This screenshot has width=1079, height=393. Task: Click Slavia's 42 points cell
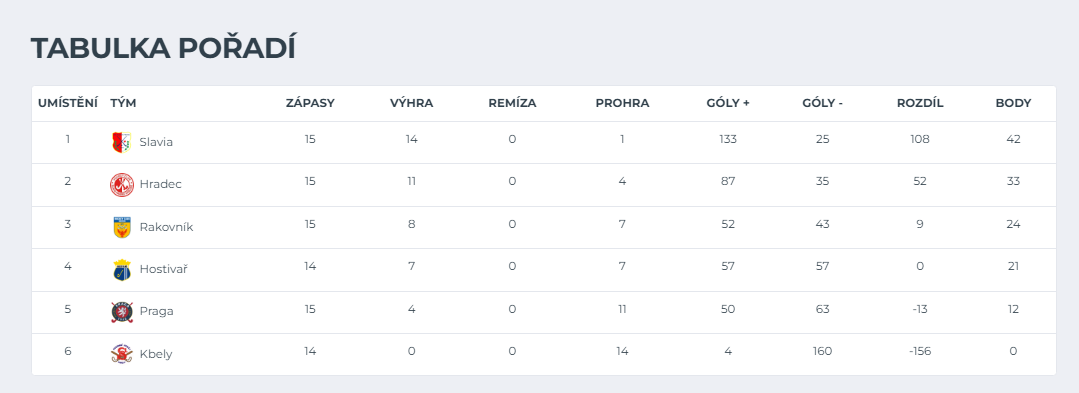click(x=1013, y=139)
